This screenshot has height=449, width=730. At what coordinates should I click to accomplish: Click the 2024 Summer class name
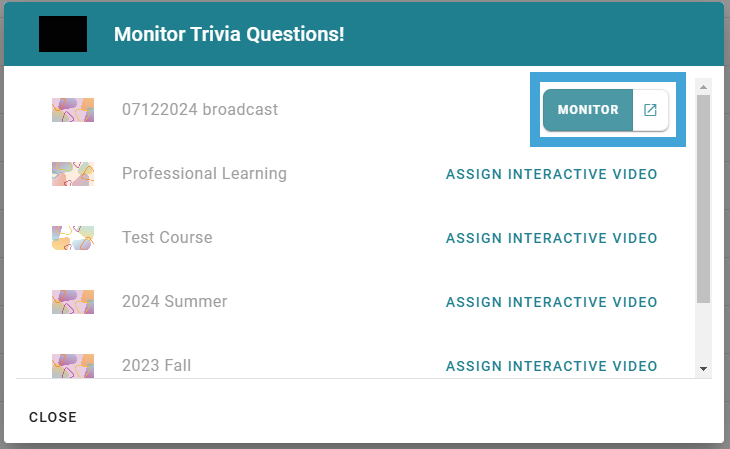175,301
